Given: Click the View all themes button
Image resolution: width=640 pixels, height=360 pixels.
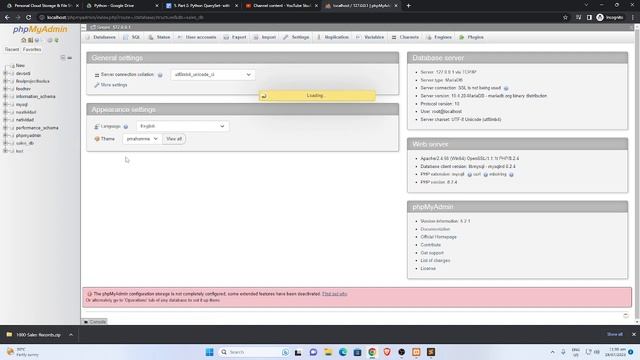Looking at the screenshot, I should tap(174, 139).
